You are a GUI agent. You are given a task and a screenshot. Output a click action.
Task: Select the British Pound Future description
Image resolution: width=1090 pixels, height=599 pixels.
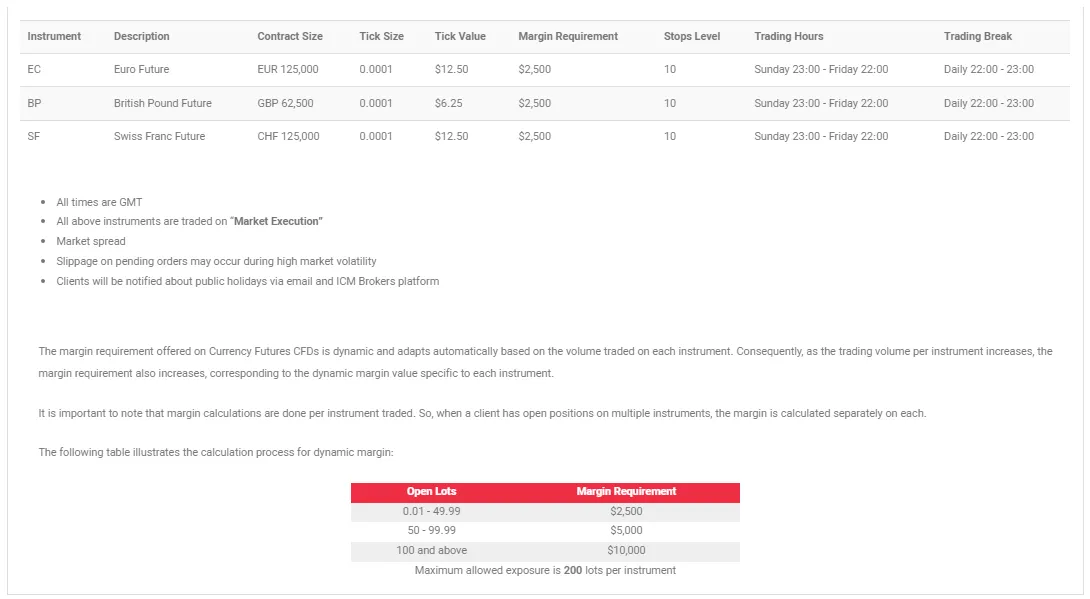click(x=162, y=103)
